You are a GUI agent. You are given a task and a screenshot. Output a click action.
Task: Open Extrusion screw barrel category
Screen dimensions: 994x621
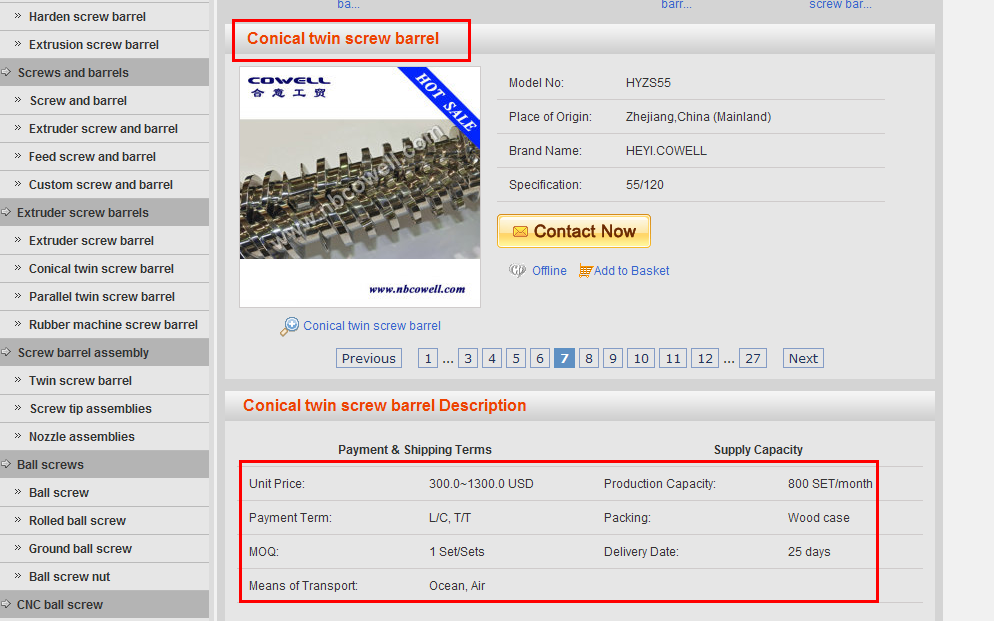[94, 44]
